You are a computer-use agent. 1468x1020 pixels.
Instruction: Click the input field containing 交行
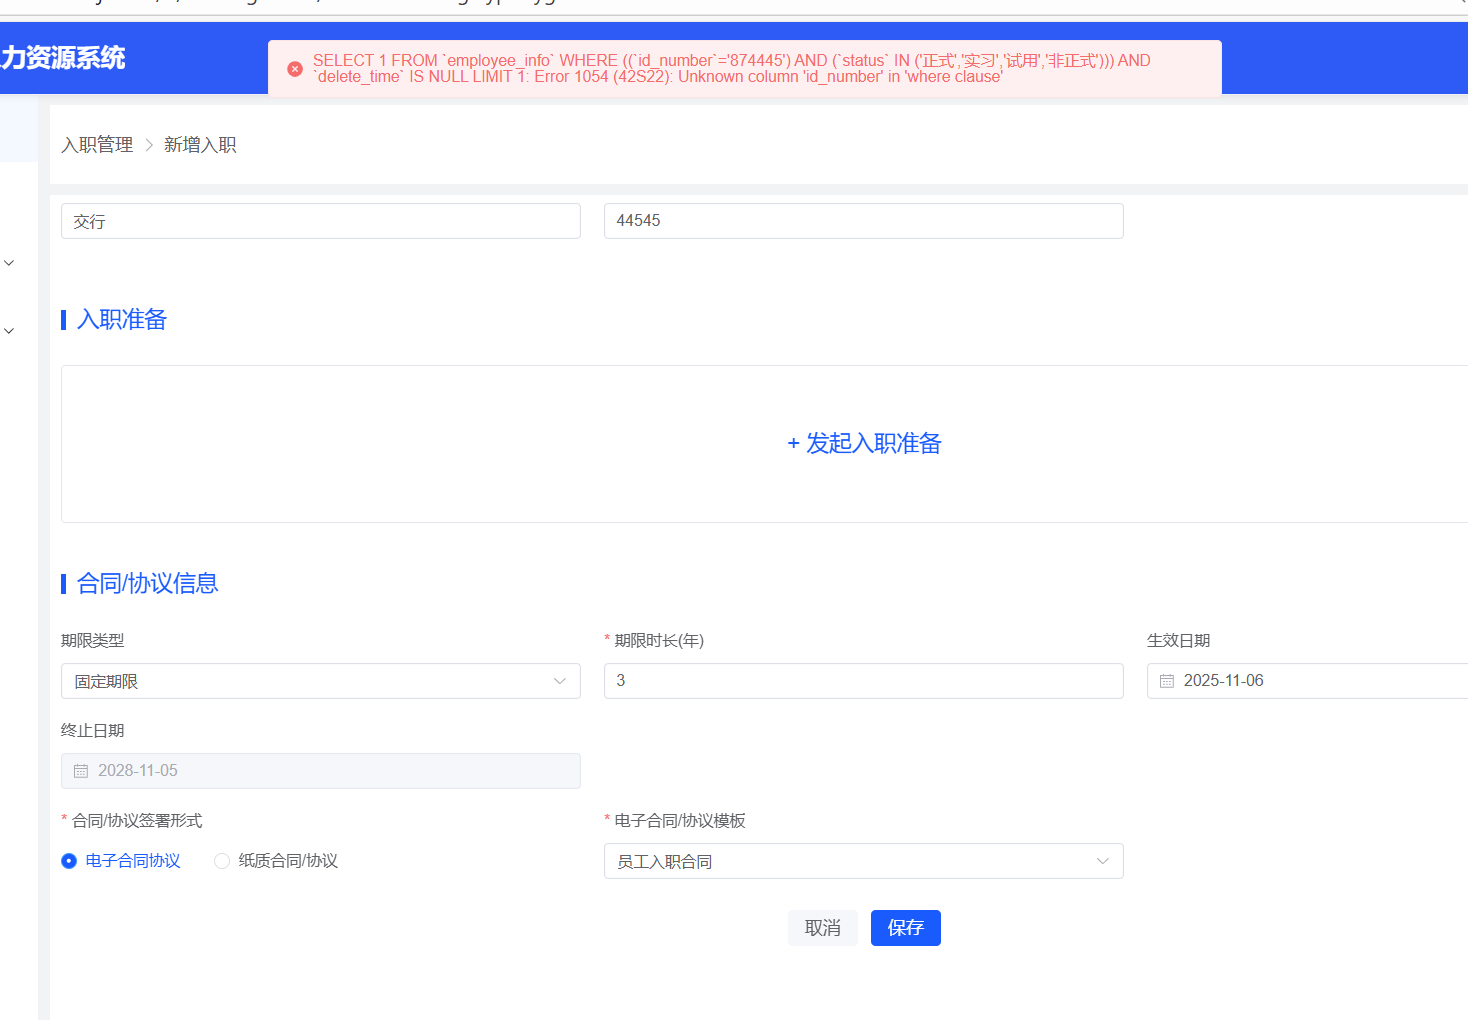(321, 221)
